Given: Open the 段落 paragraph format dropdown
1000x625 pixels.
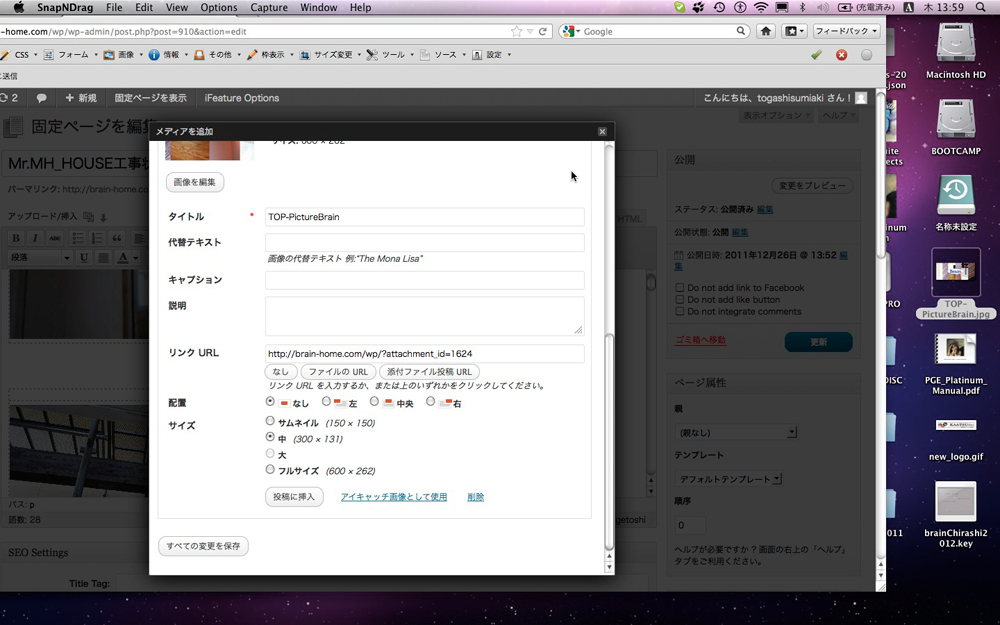Looking at the screenshot, I should point(40,257).
